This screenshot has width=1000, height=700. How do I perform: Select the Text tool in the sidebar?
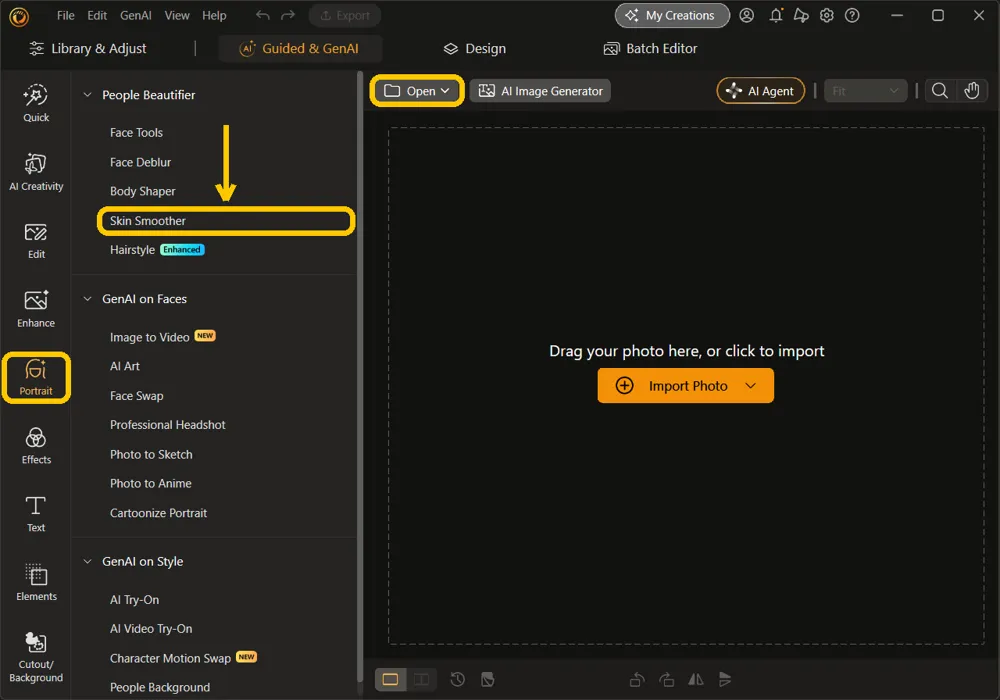36,514
